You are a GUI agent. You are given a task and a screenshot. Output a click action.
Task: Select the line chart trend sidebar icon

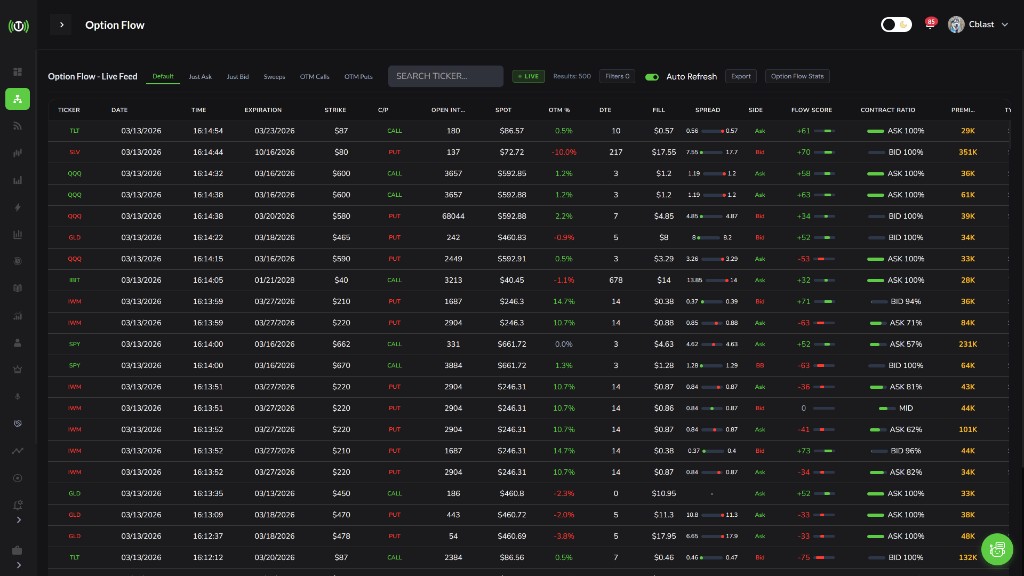click(19, 451)
